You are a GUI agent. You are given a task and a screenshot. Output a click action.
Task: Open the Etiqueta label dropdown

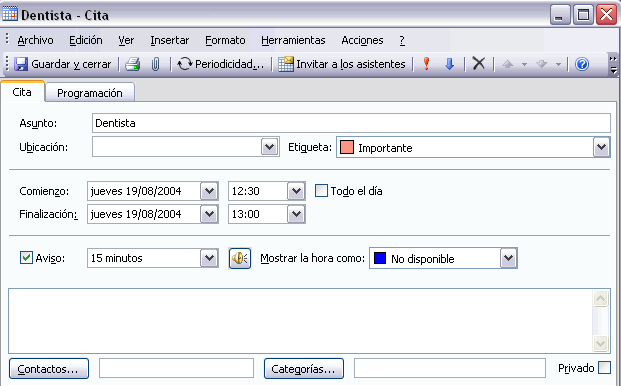pyautogui.click(x=601, y=147)
